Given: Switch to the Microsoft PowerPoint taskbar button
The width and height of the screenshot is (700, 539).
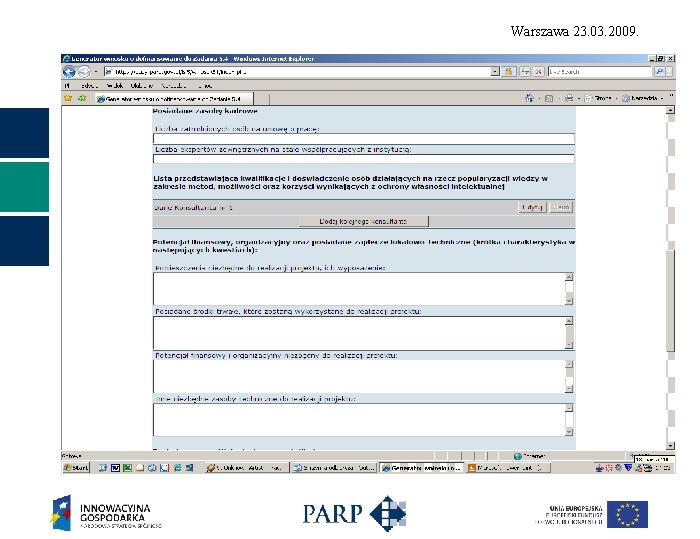Looking at the screenshot, I should click(508, 468).
